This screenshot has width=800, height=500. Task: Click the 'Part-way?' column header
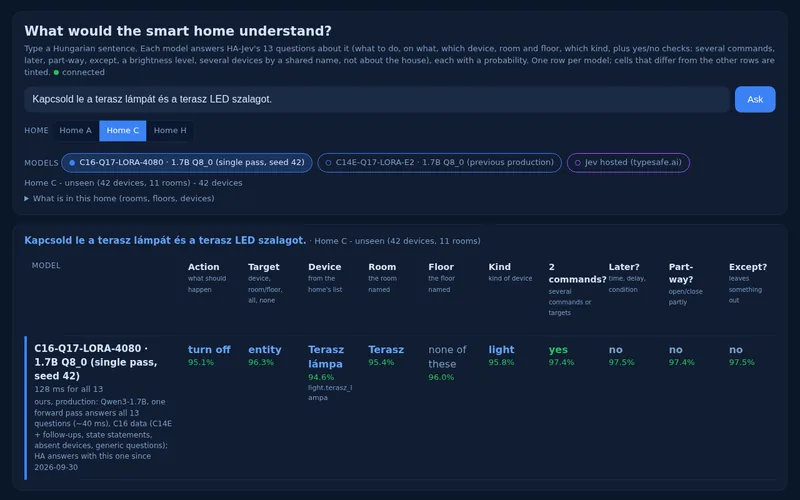(681, 273)
